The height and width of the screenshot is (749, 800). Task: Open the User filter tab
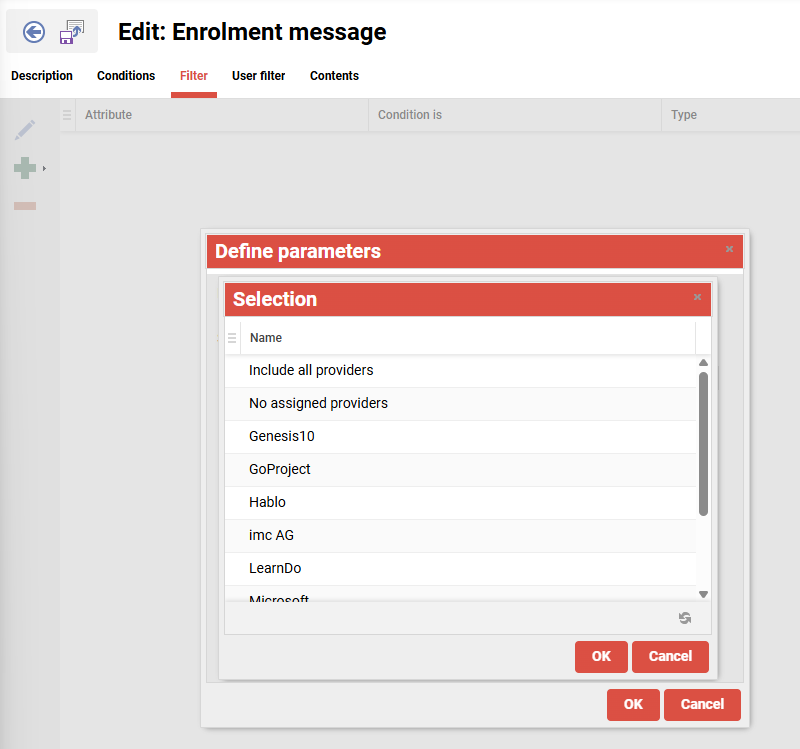258,76
